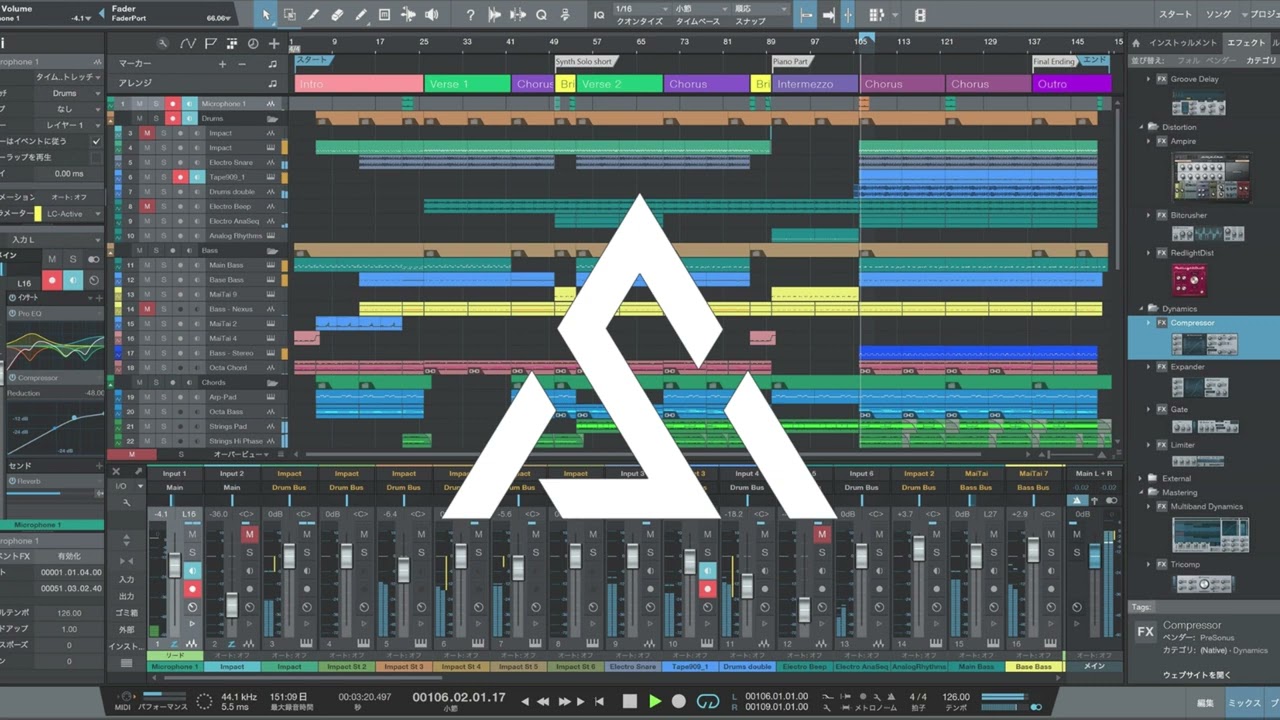Image resolution: width=1280 pixels, height=720 pixels.
Task: Toggle monitor on Microphone 1 track
Action: tap(188, 104)
